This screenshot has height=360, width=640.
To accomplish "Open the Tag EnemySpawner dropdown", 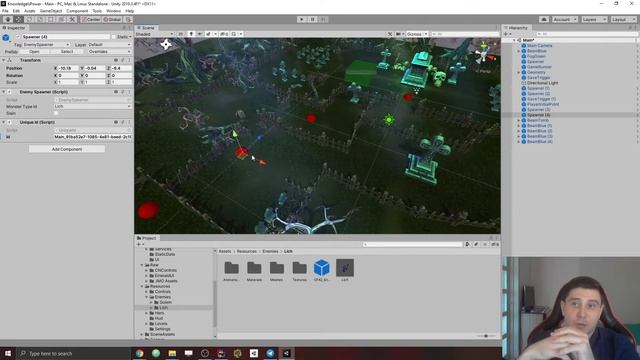I will tap(46, 44).
